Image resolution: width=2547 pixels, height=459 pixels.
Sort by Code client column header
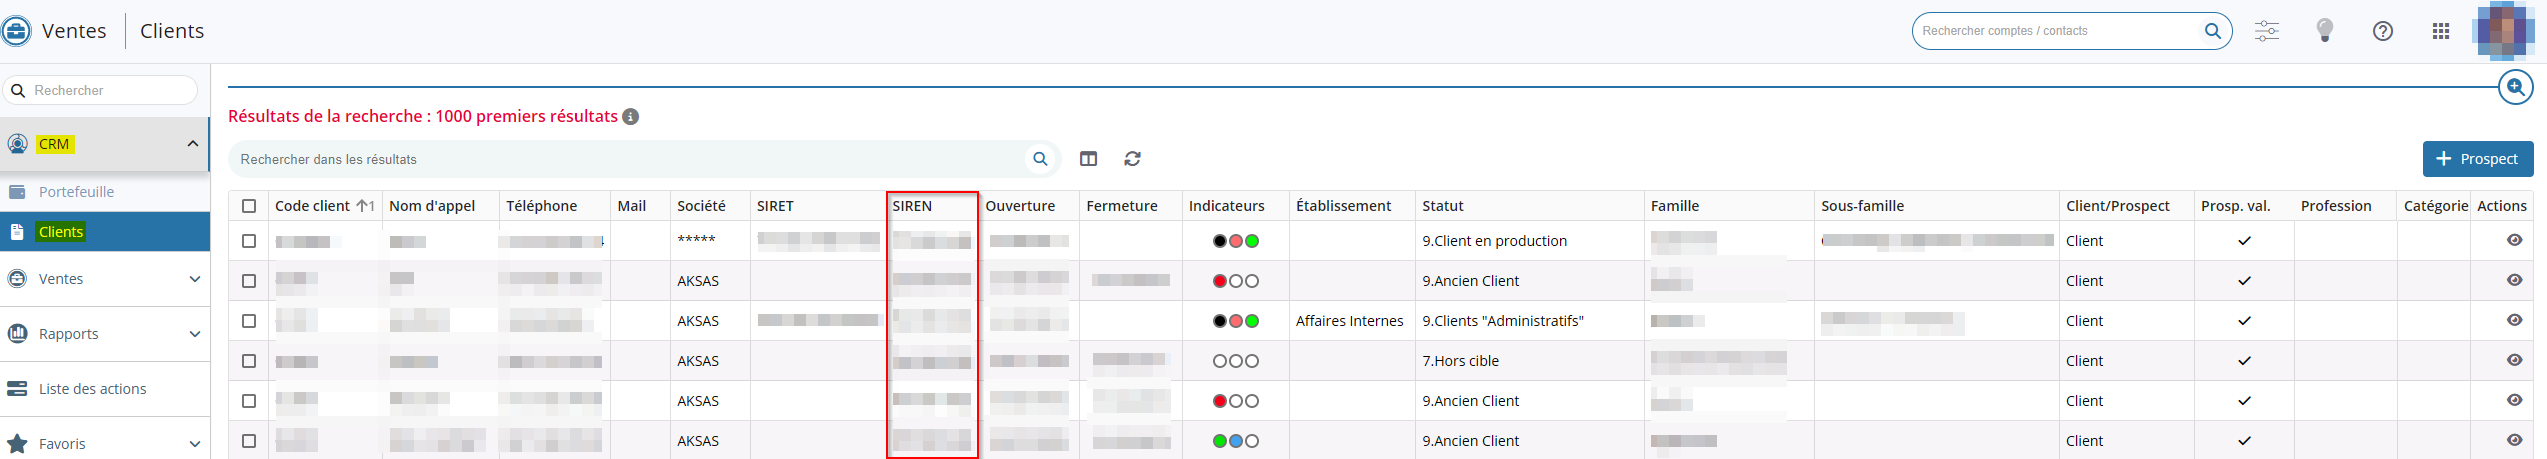point(312,206)
